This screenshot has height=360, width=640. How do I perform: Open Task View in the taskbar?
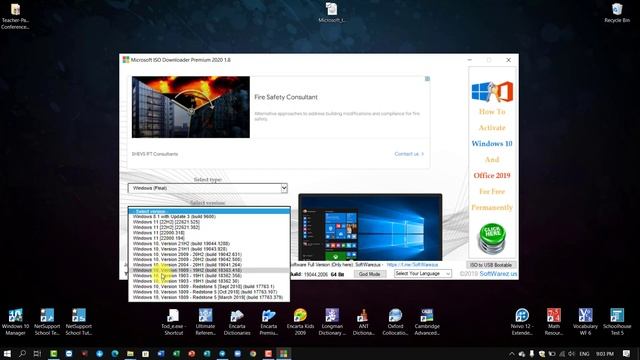(x=37, y=353)
